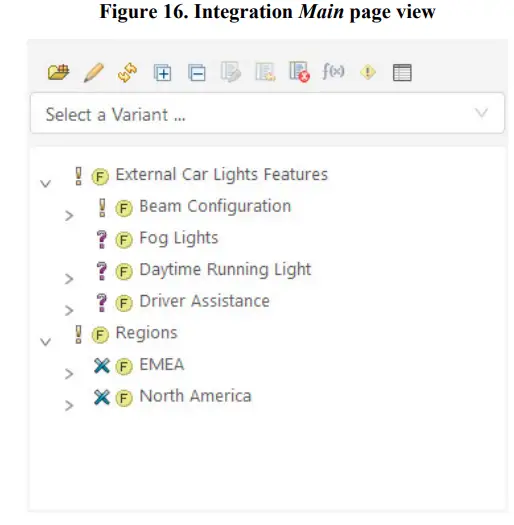Expand the Daytime Running Light node

pyautogui.click(x=69, y=279)
